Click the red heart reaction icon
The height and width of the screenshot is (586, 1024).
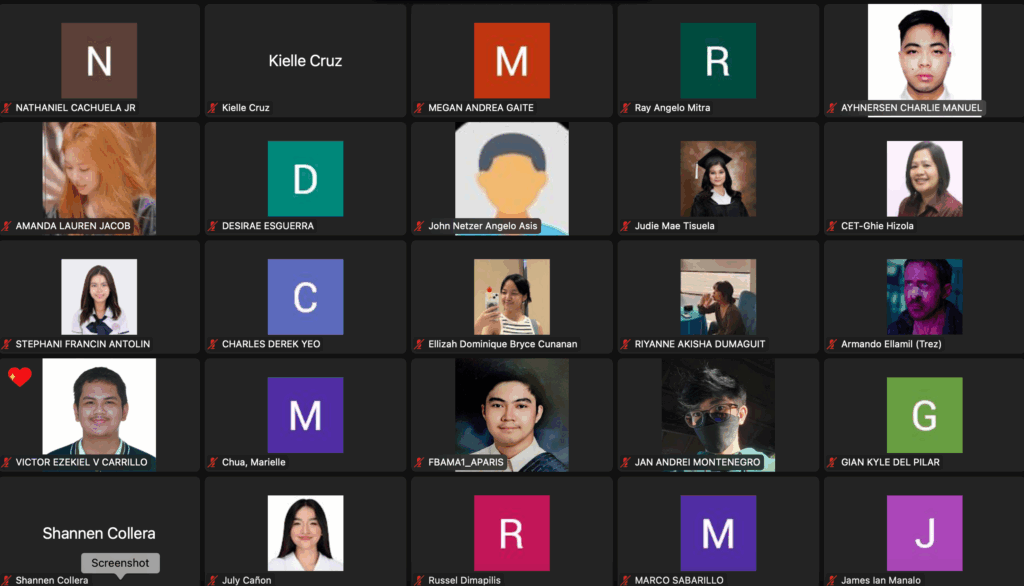click(20, 377)
